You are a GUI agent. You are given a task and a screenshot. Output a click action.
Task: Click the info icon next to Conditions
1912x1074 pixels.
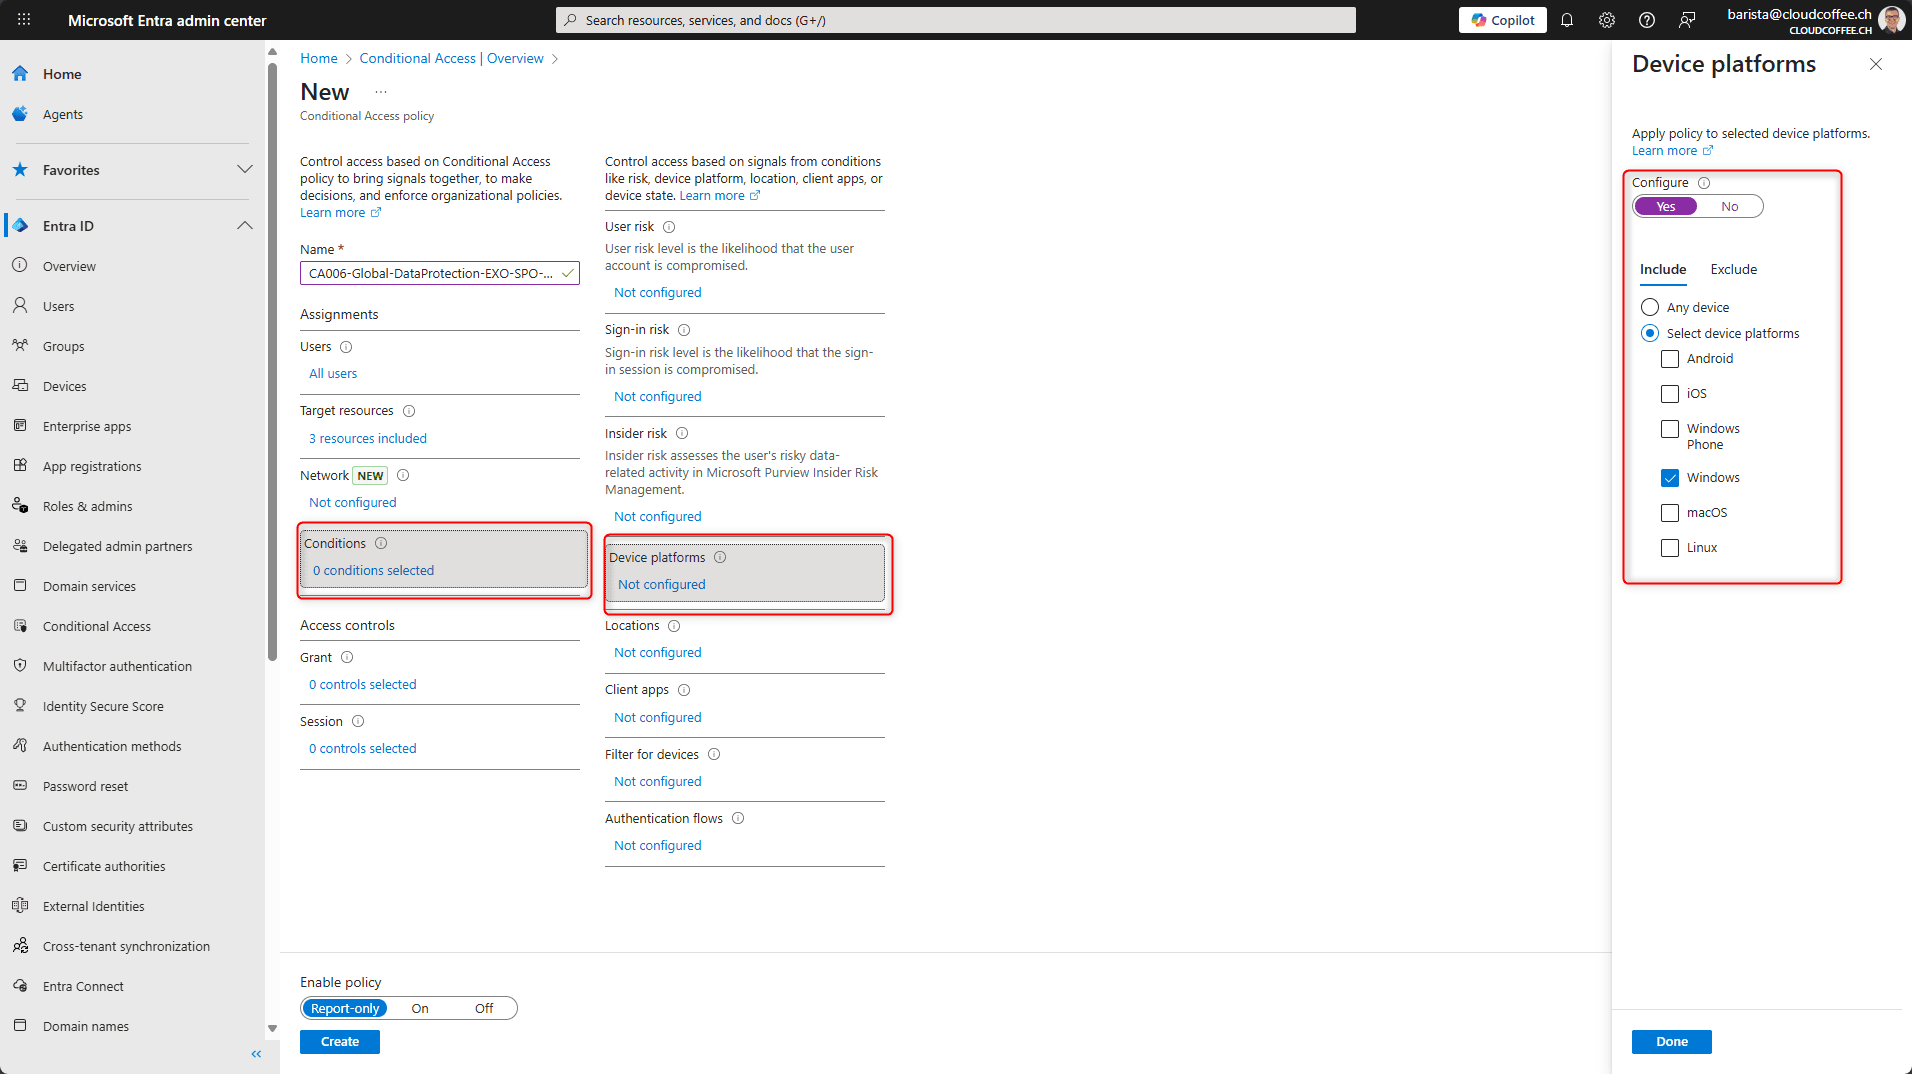tap(381, 543)
